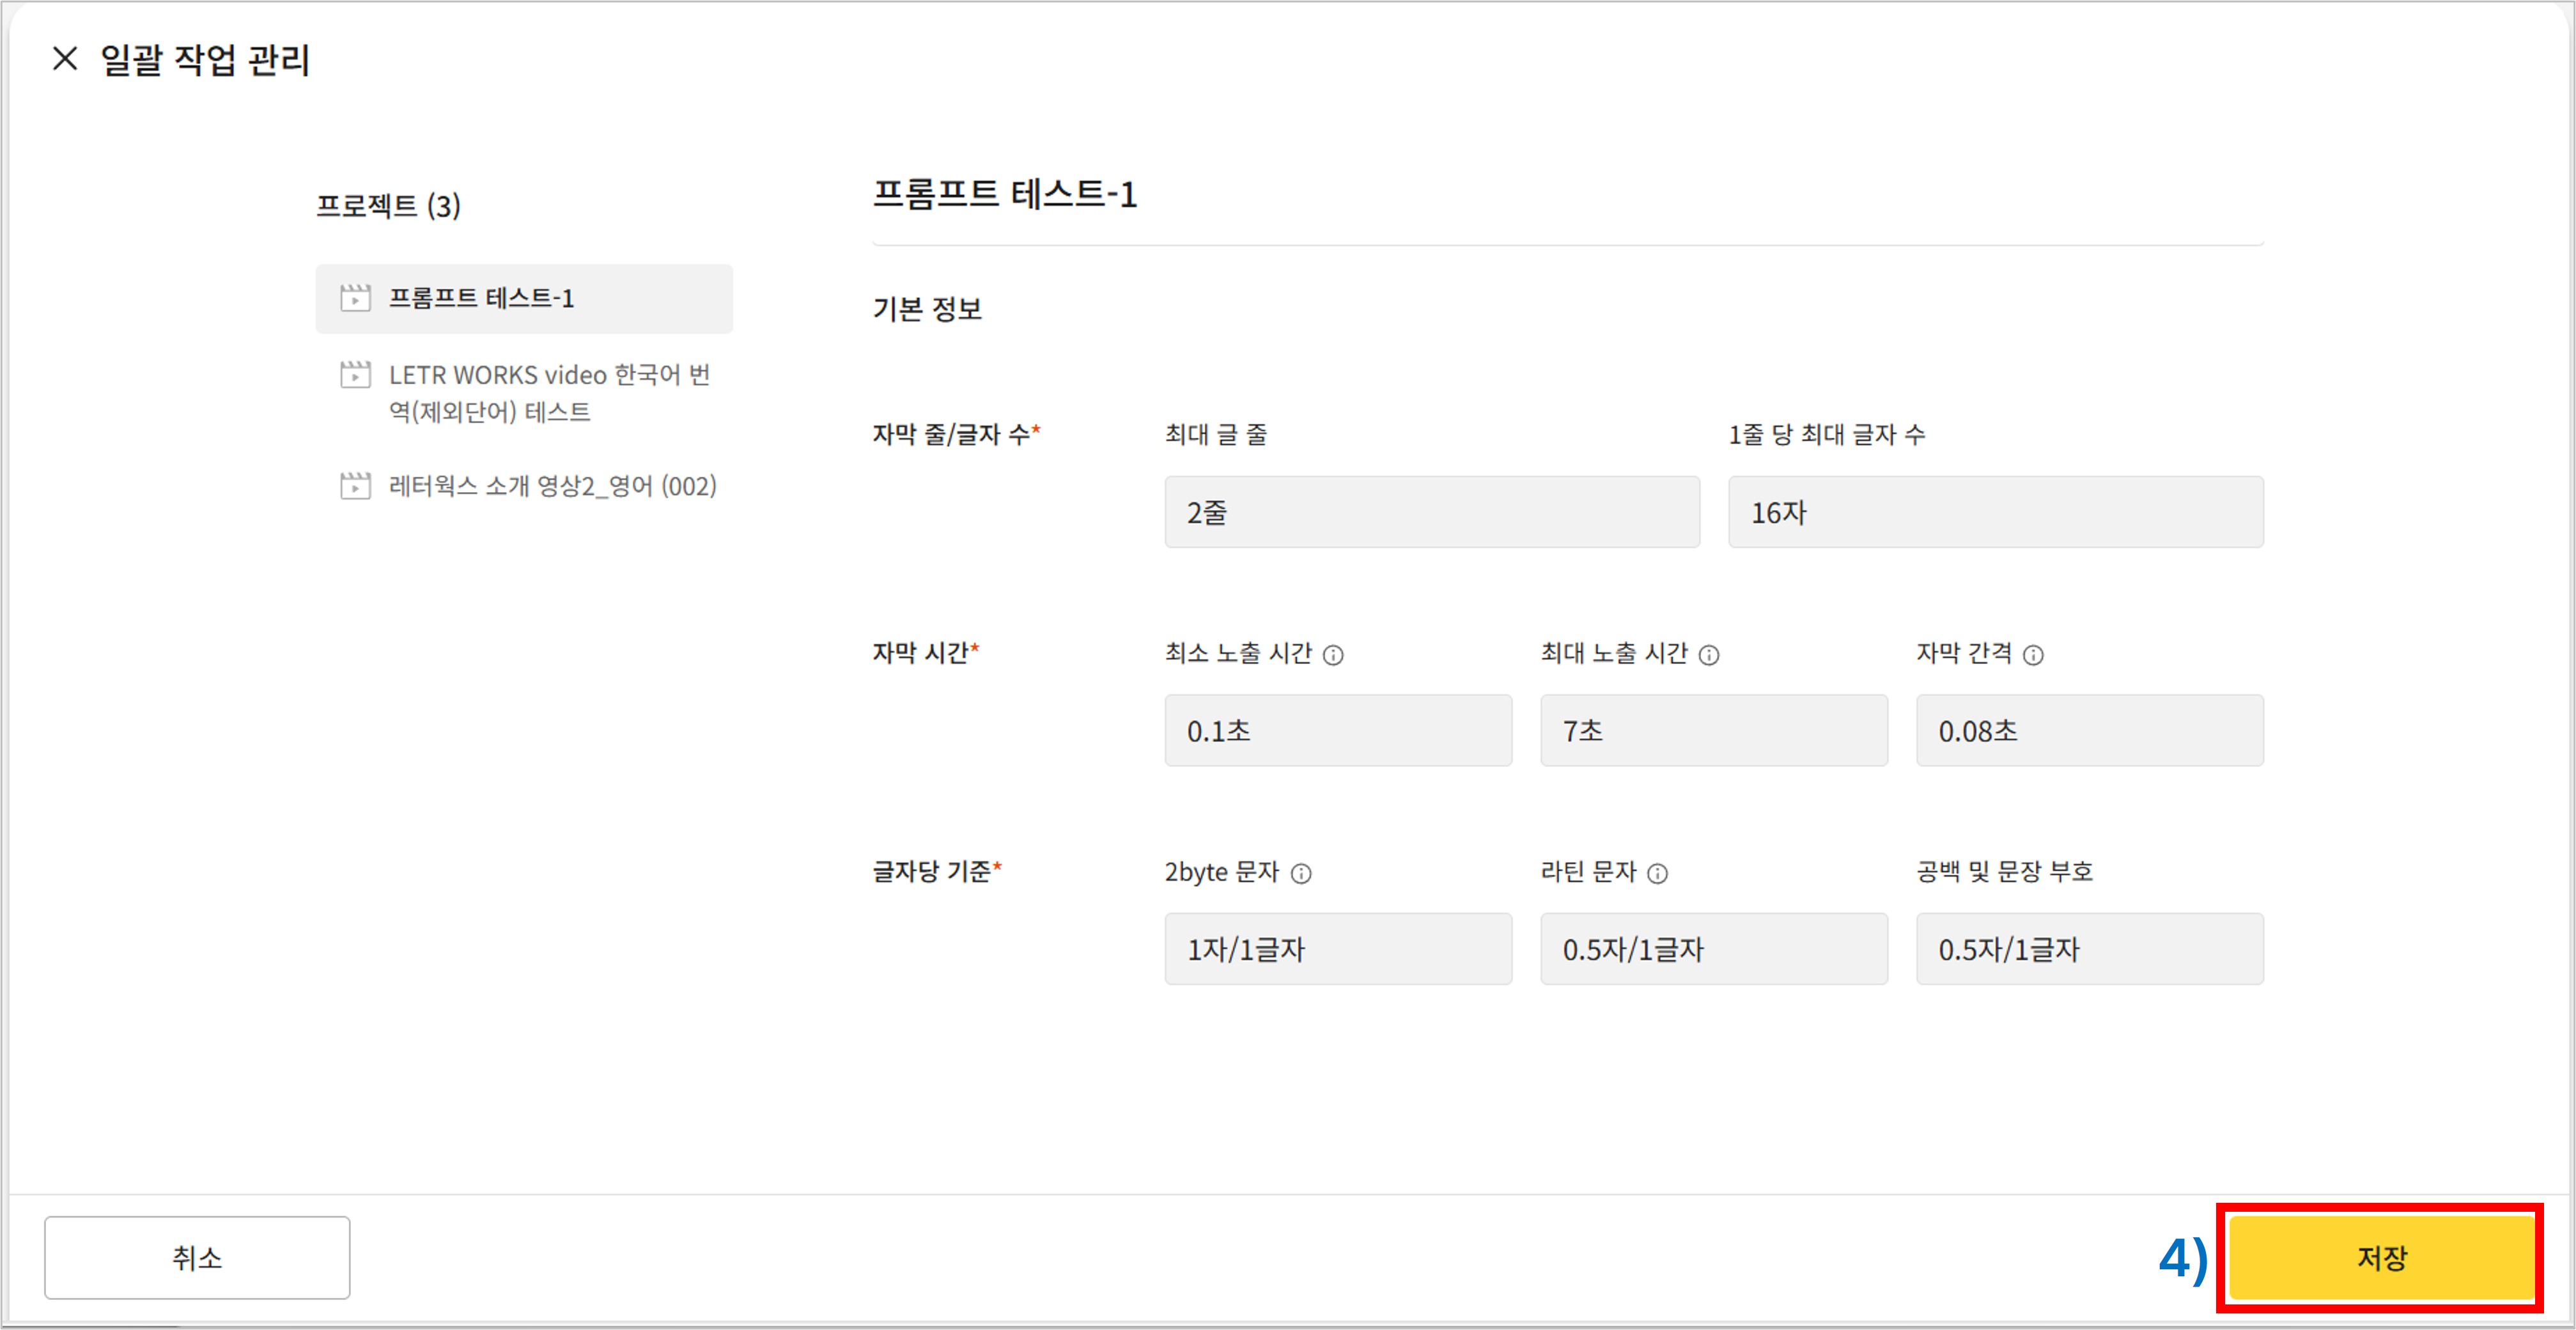
Task: Click video icon beside LETR WORKS video project
Action: point(355,375)
